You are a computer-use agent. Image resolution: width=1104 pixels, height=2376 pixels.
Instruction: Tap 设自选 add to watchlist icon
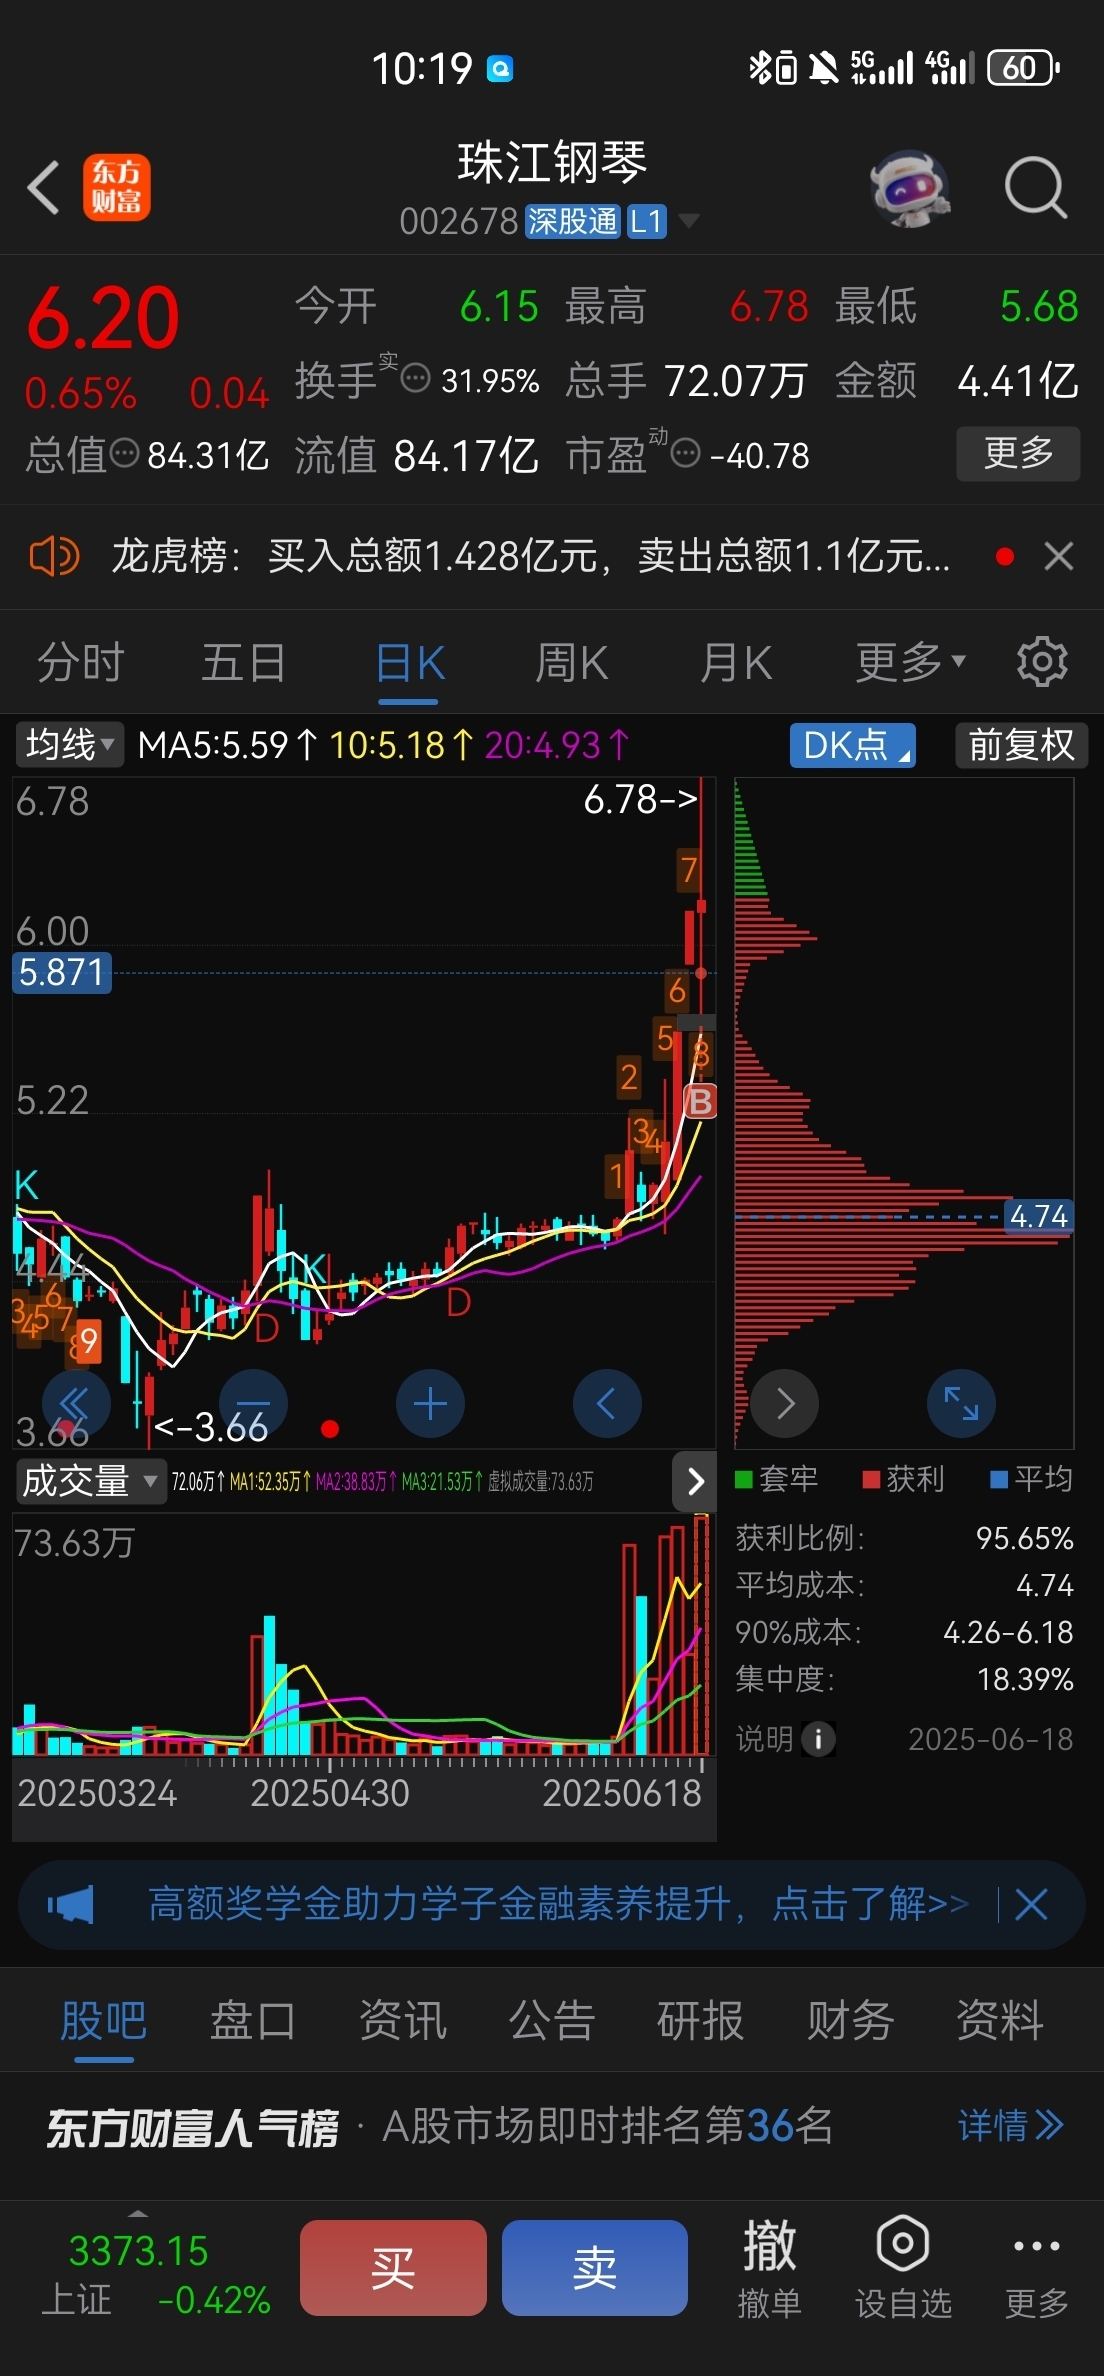903,2267
